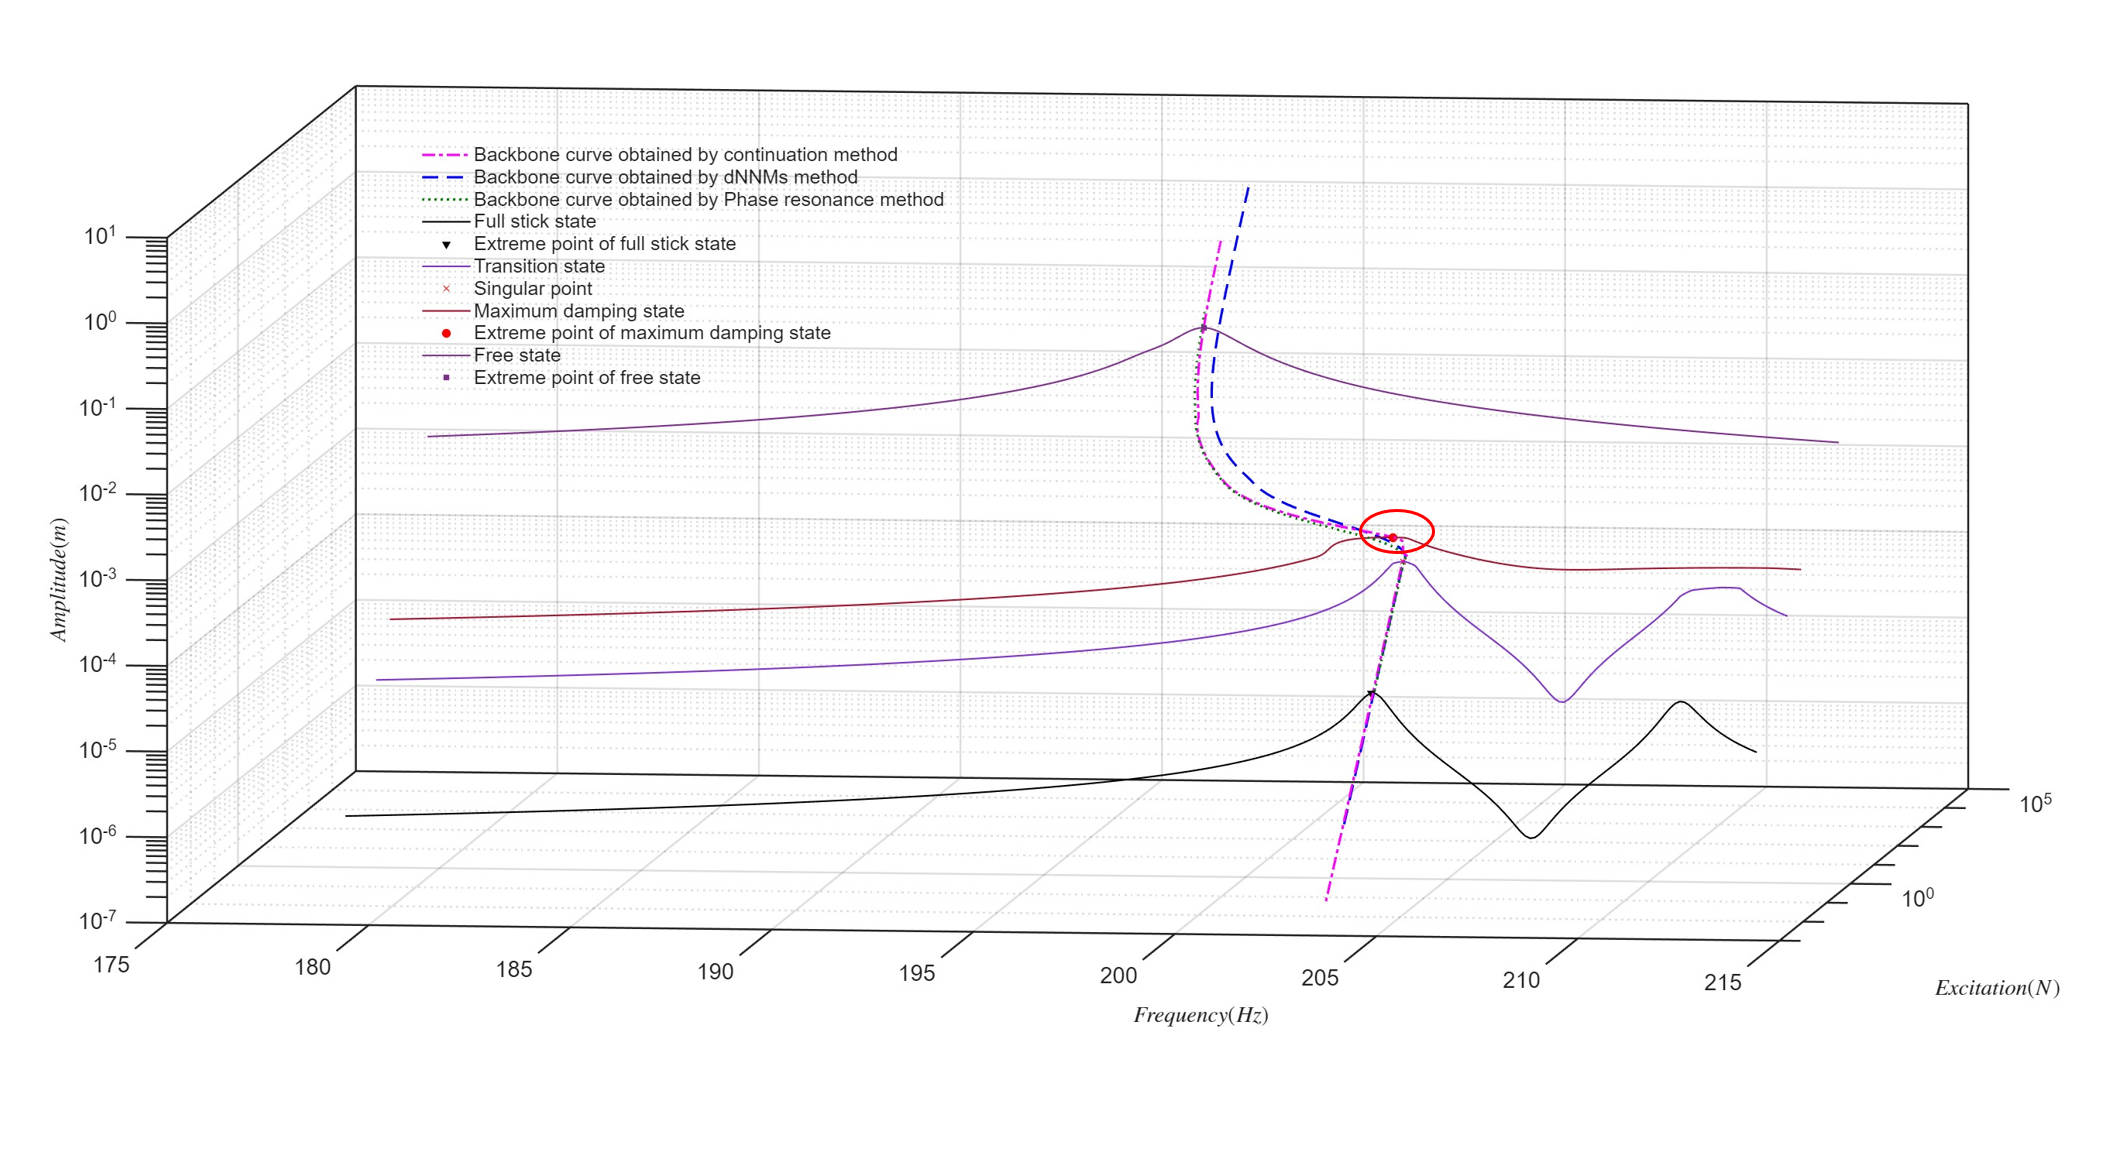
Task: Click the Excitation(N) axis label
Action: click(1996, 988)
